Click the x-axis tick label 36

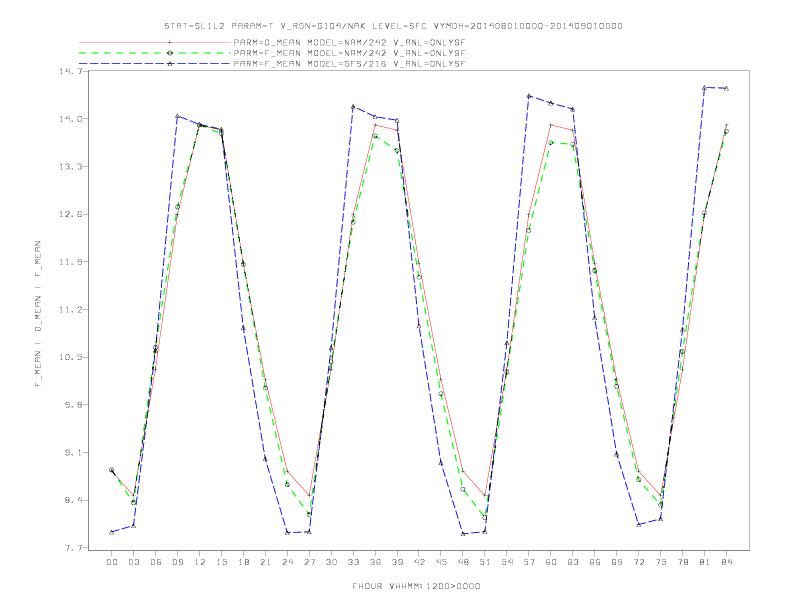pyautogui.click(x=375, y=562)
